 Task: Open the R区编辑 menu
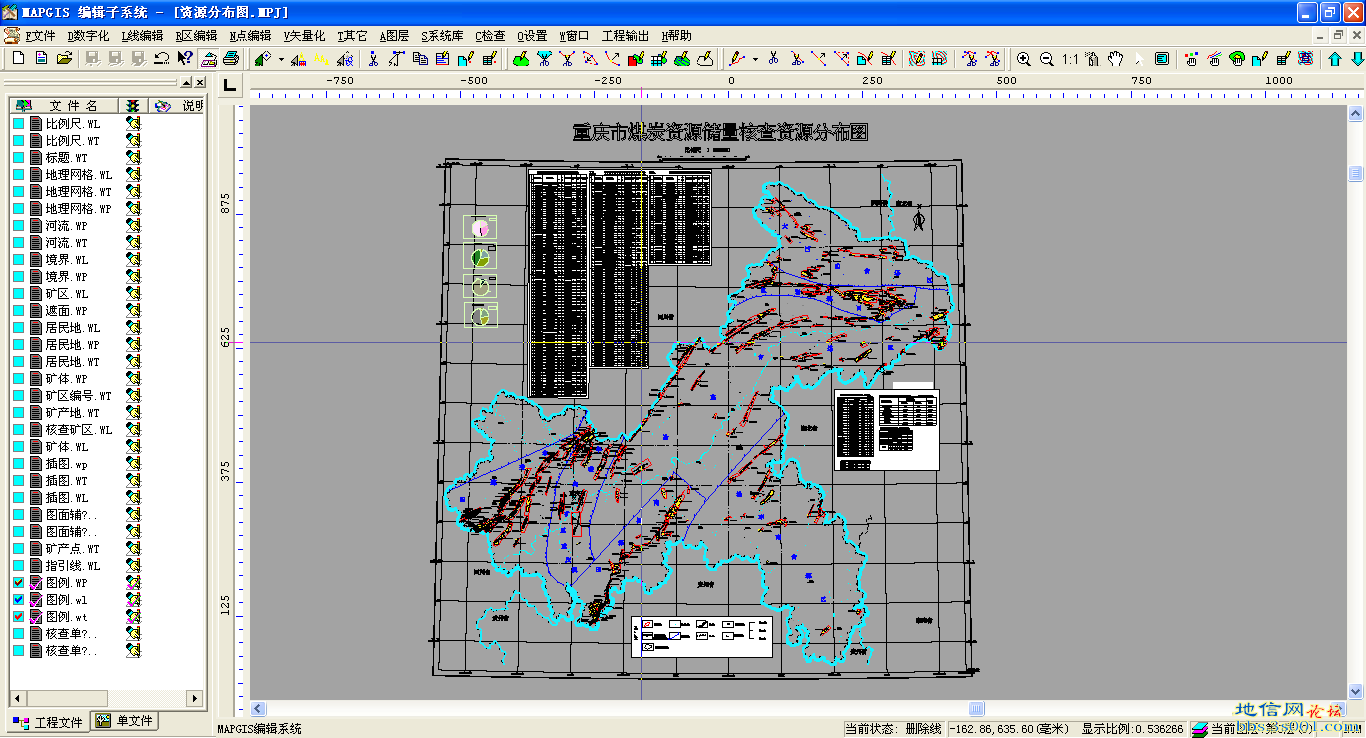coord(197,35)
